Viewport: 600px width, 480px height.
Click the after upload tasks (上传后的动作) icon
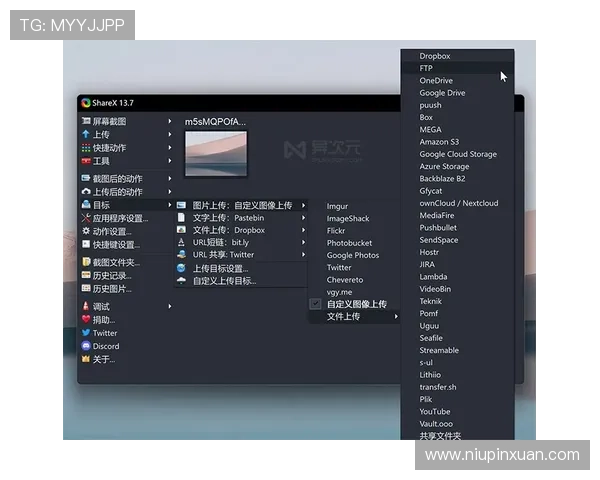[x=86, y=191]
